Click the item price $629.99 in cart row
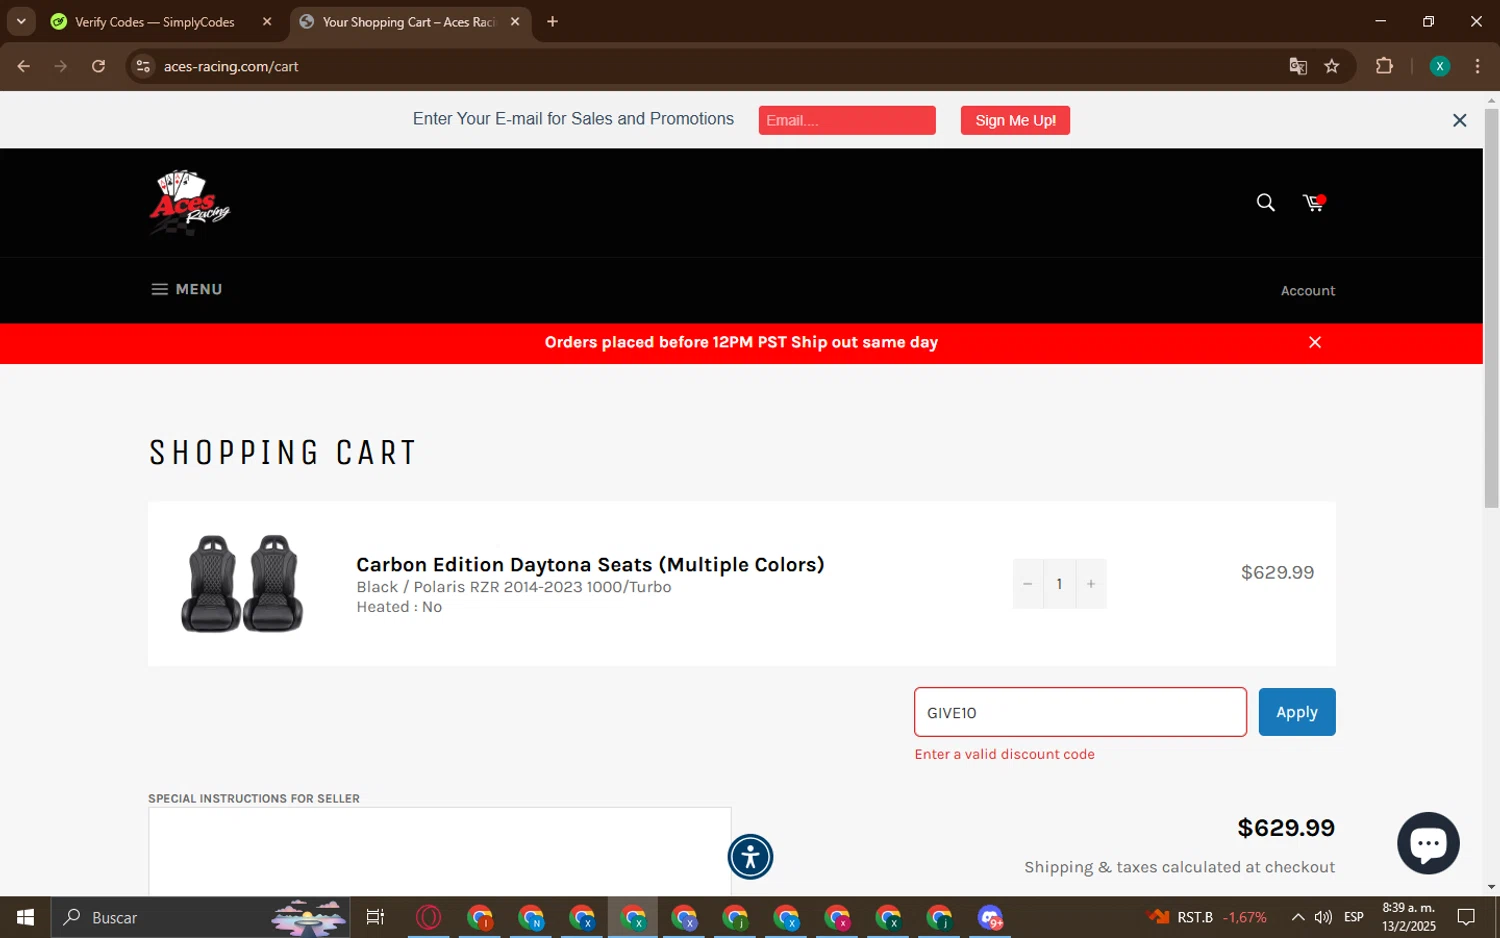The height and width of the screenshot is (938, 1500). pos(1277,573)
